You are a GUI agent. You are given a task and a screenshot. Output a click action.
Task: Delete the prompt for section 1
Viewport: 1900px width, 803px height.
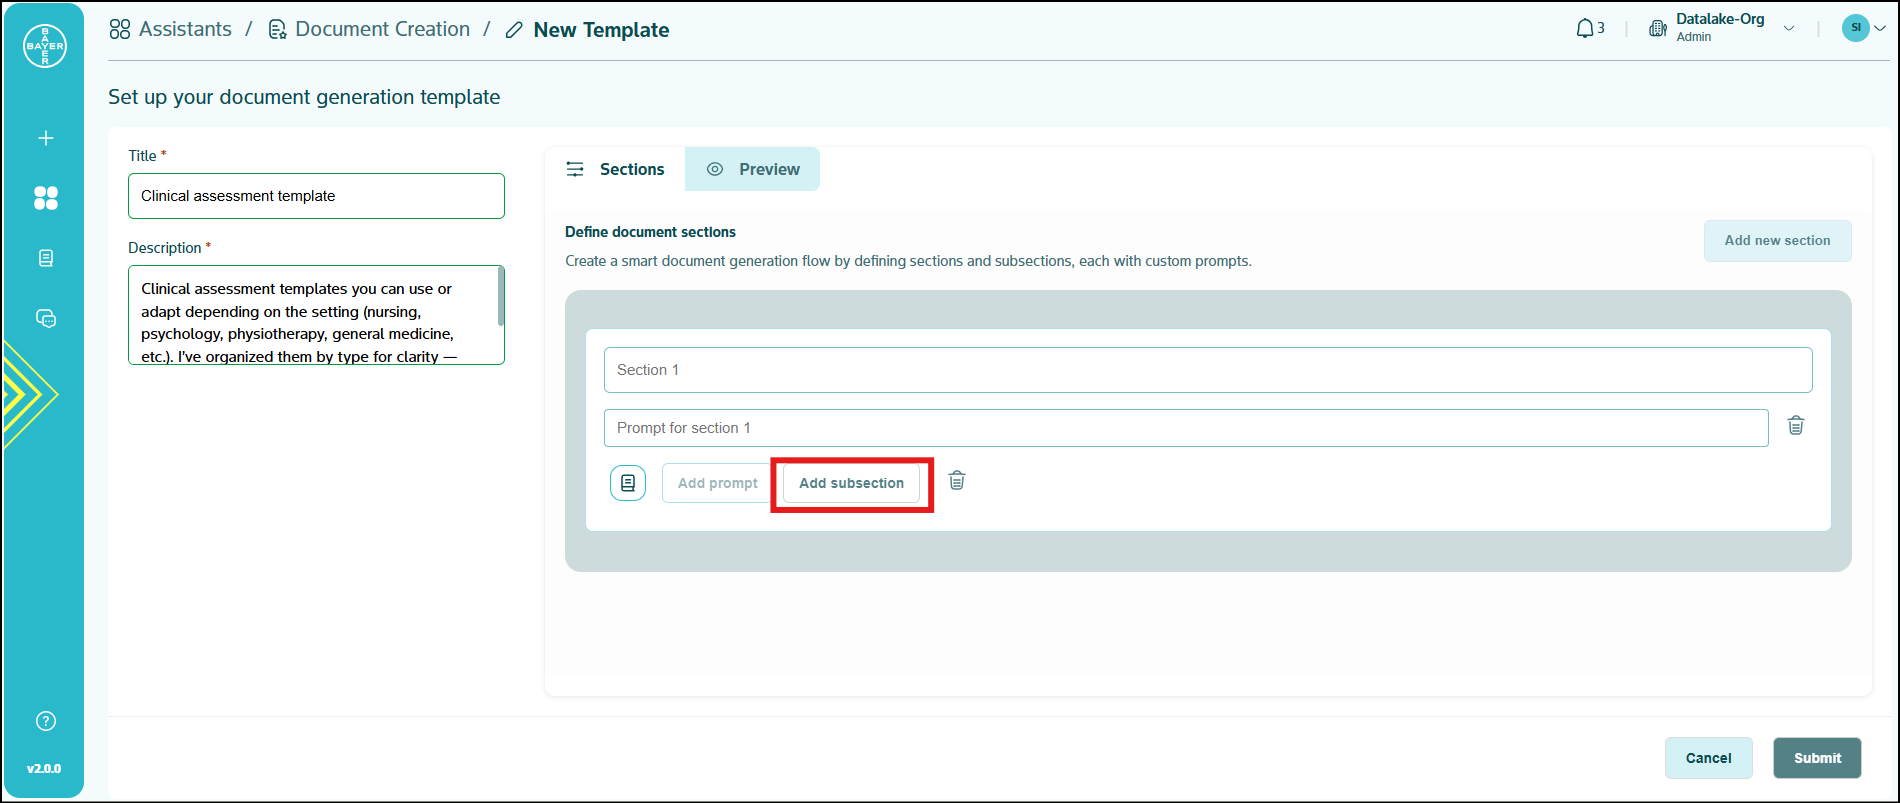(1796, 426)
